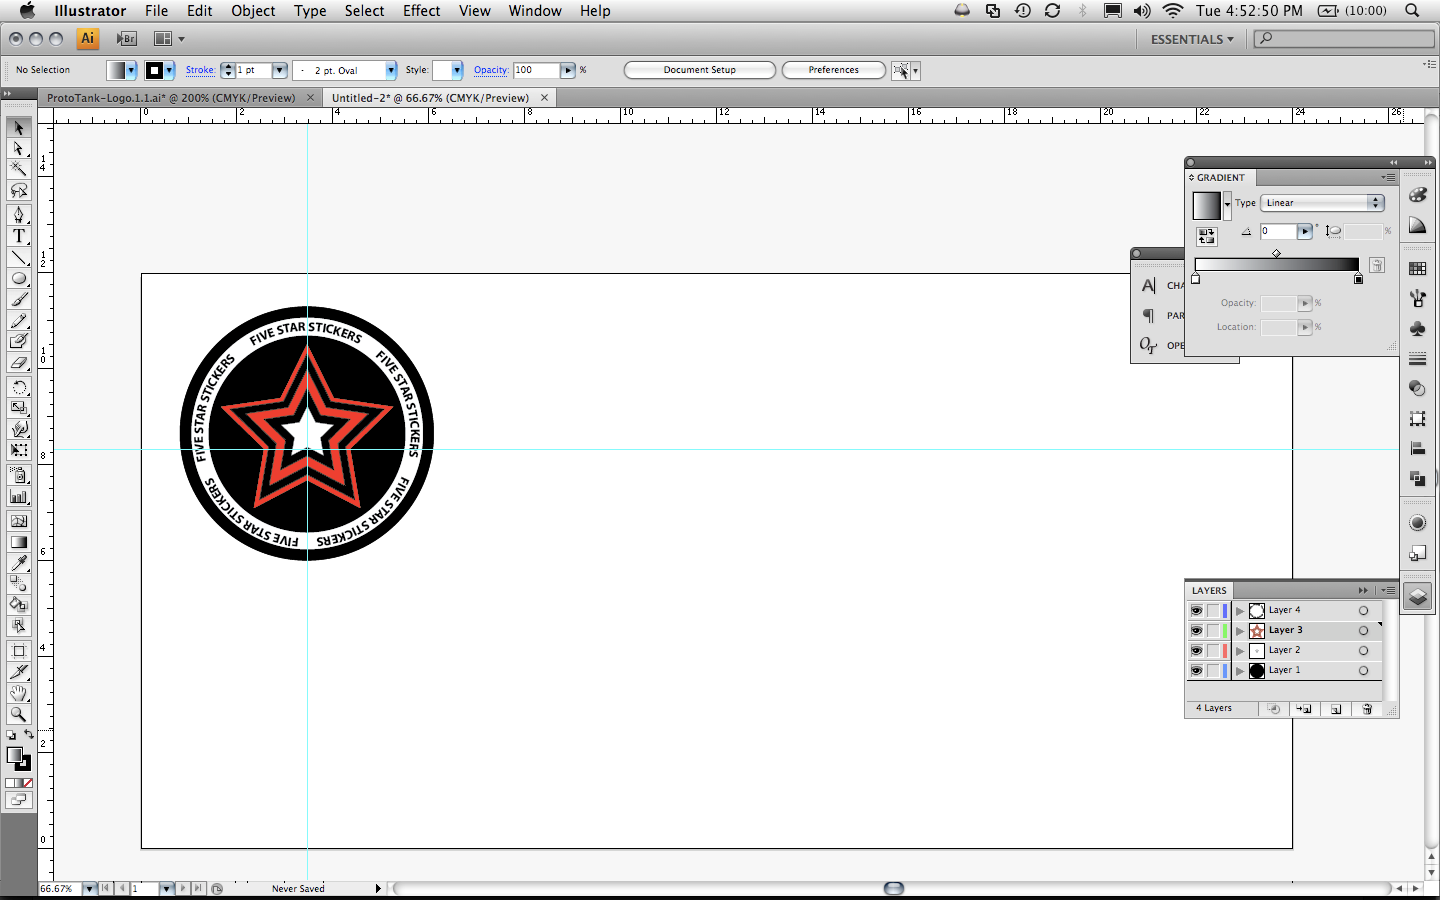The image size is (1440, 900).
Task: Grab the Zoom tool
Action: pyautogui.click(x=18, y=715)
